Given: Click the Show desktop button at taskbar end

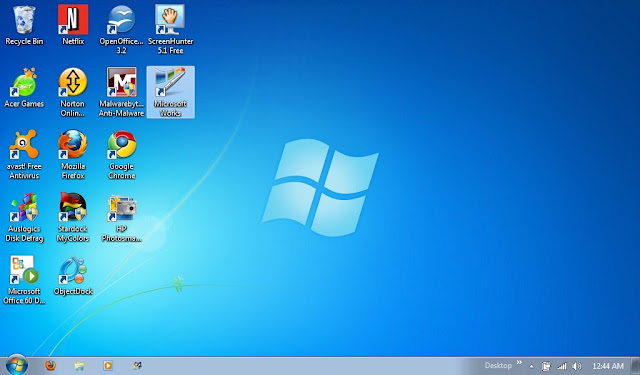Looking at the screenshot, I should pyautogui.click(x=636, y=366).
